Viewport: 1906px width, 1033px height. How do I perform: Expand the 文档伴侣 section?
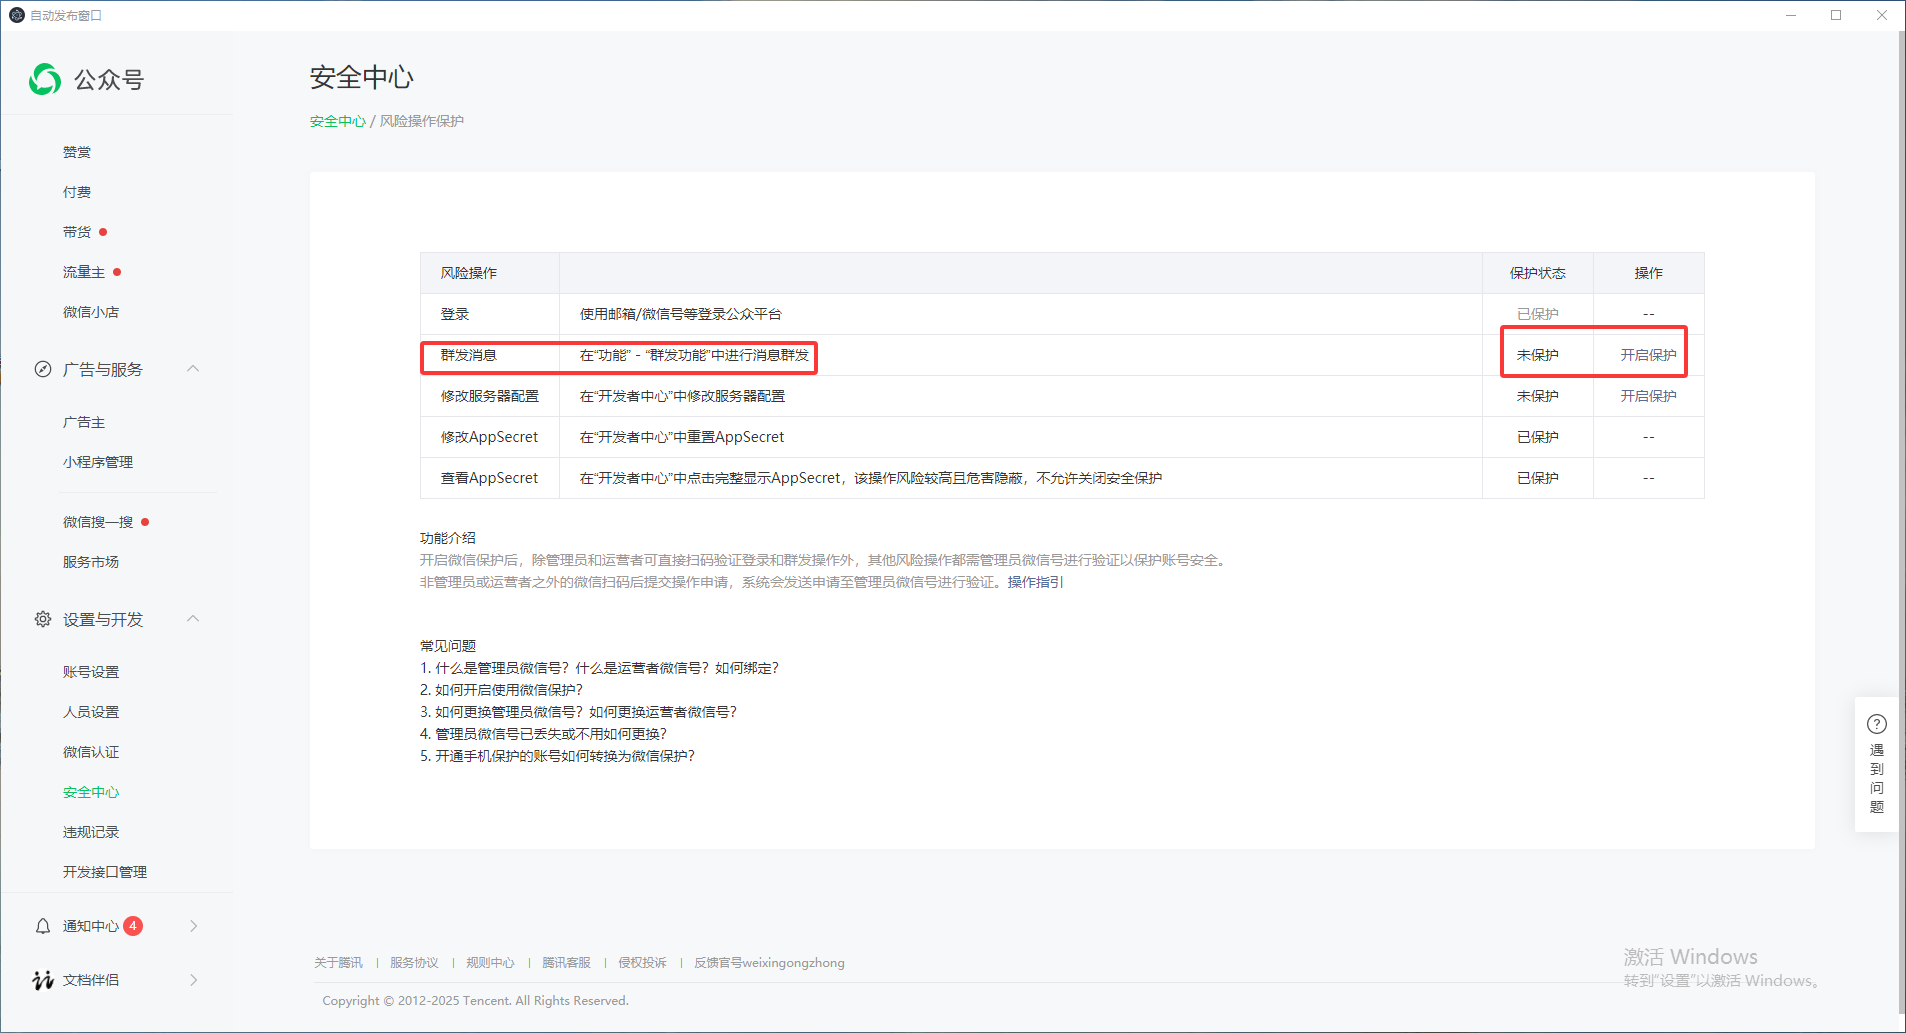point(193,980)
